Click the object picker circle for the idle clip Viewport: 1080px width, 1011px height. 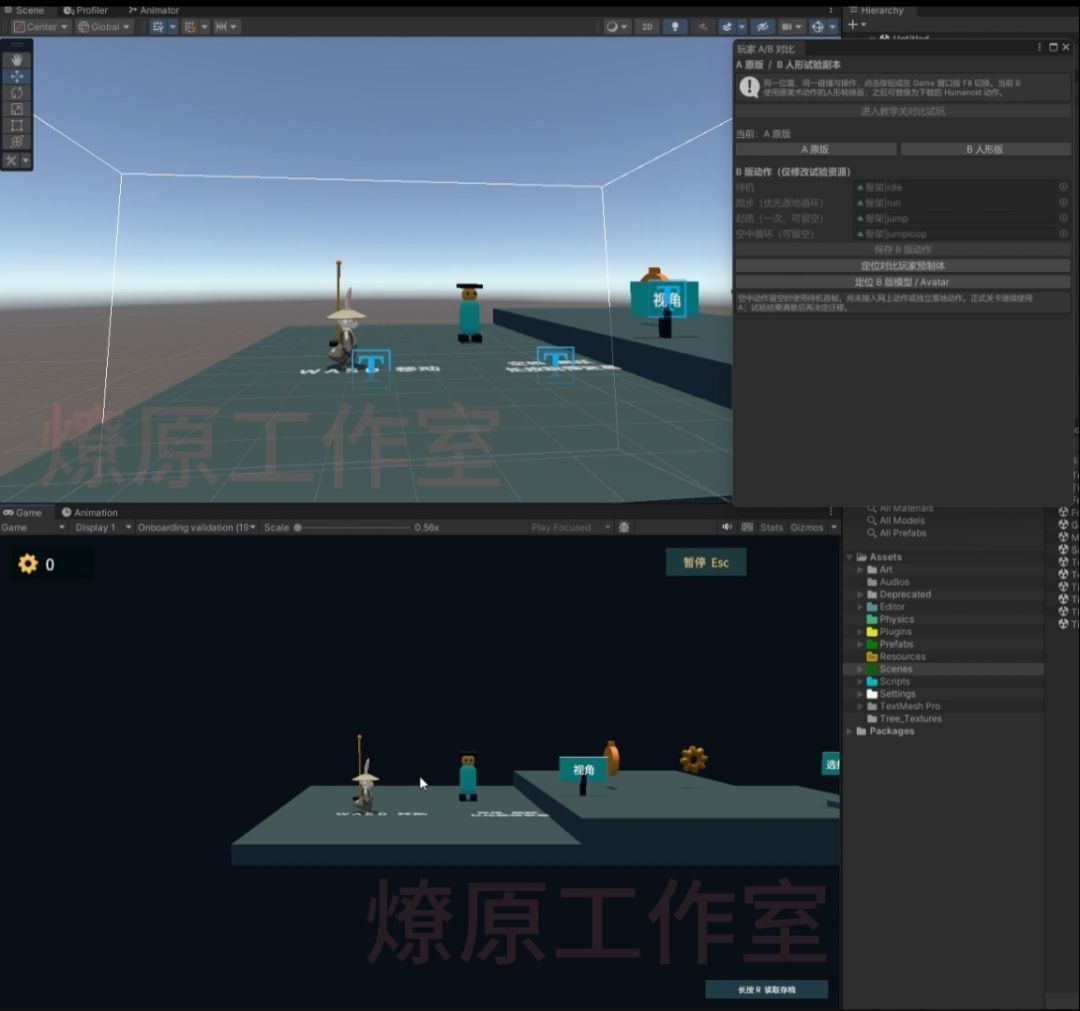tap(1063, 187)
